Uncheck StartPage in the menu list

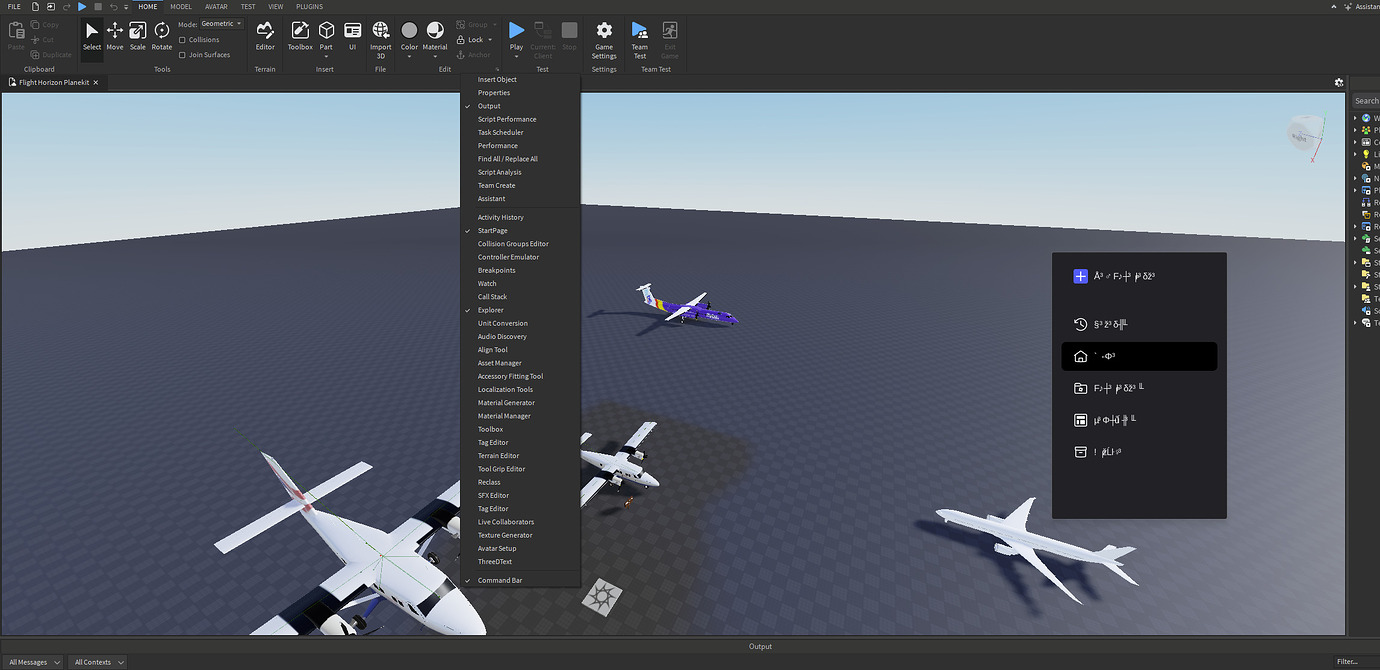(520, 231)
